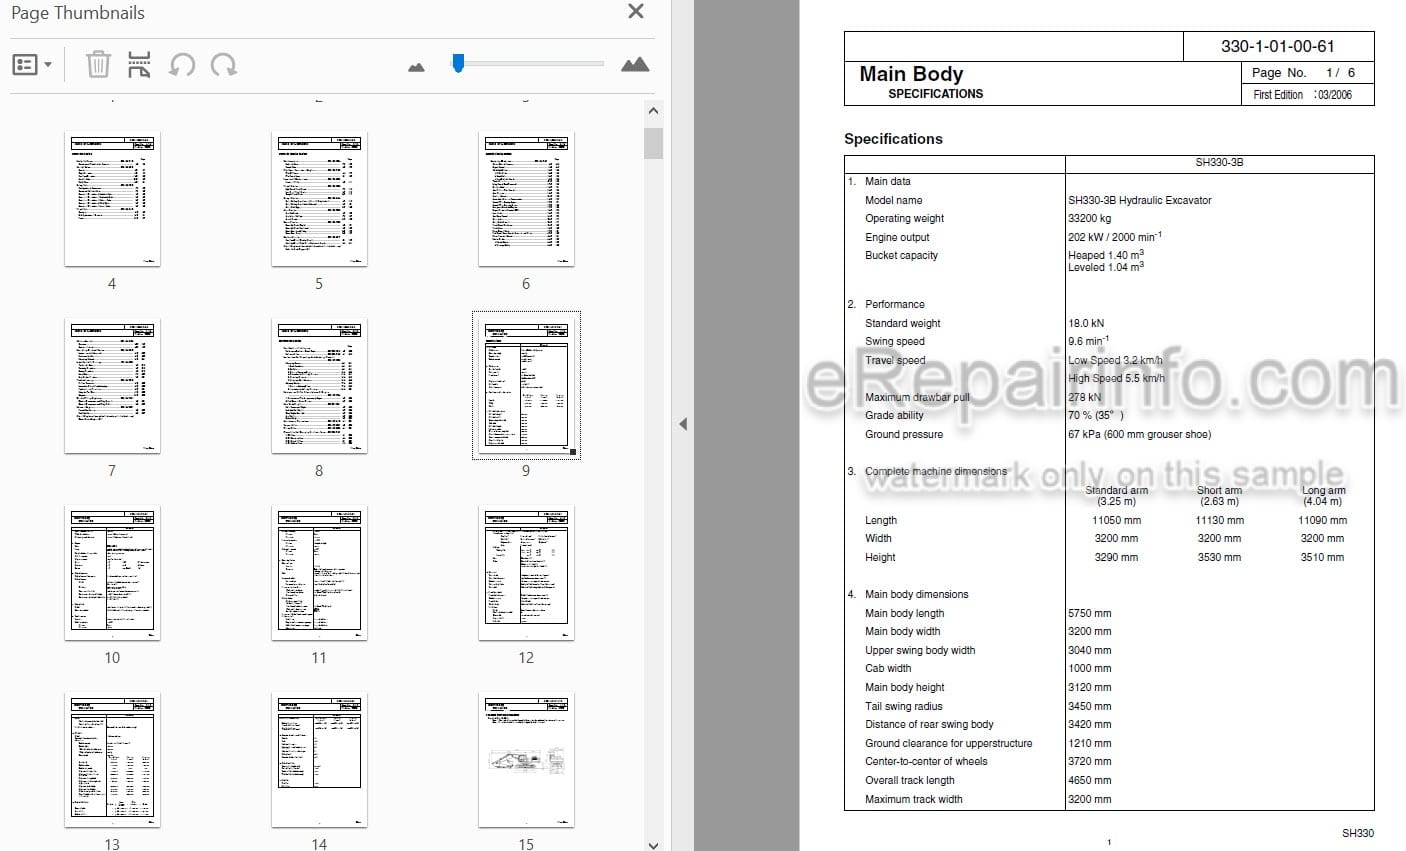The image size is (1406, 851).
Task: Click the thumbnails scrollbar down arrow
Action: tap(653, 844)
